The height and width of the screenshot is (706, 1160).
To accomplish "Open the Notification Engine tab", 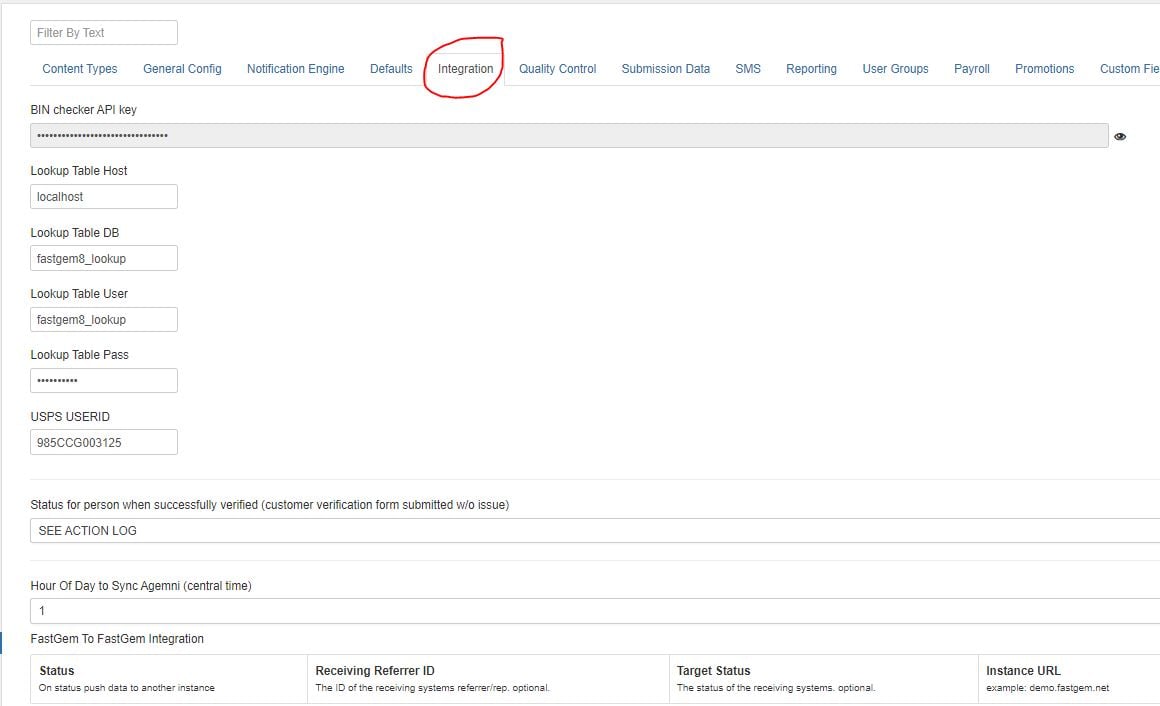I will pos(296,69).
